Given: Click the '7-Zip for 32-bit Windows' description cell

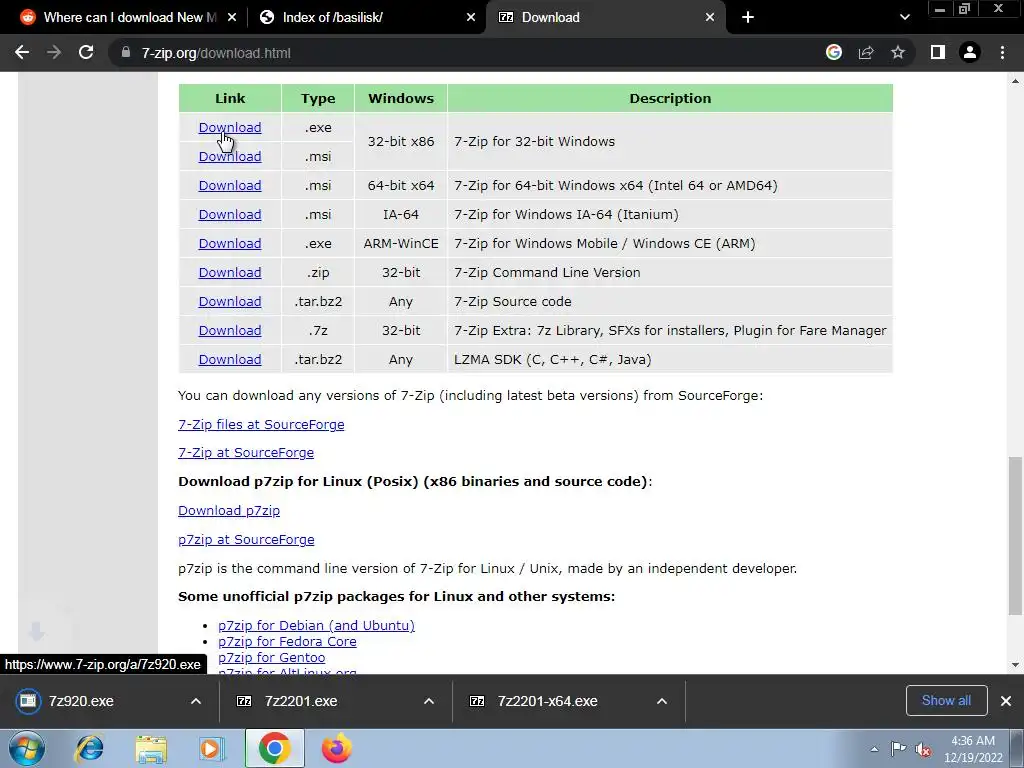Looking at the screenshot, I should click(x=670, y=142).
